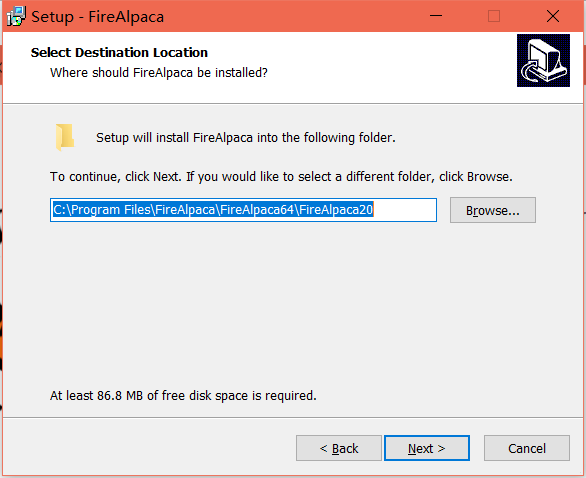Click 'To continue, click Next' instruction text
The image size is (586, 478).
pyautogui.click(x=281, y=176)
